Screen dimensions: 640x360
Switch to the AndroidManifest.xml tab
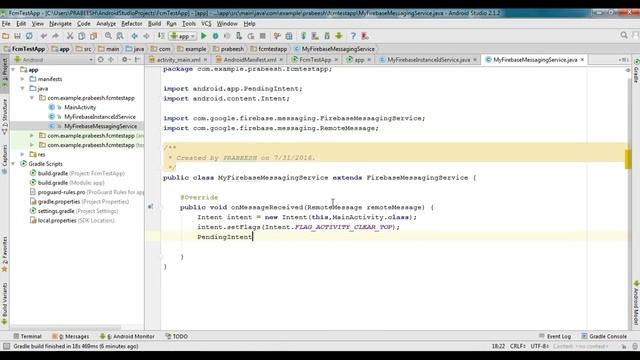point(249,60)
